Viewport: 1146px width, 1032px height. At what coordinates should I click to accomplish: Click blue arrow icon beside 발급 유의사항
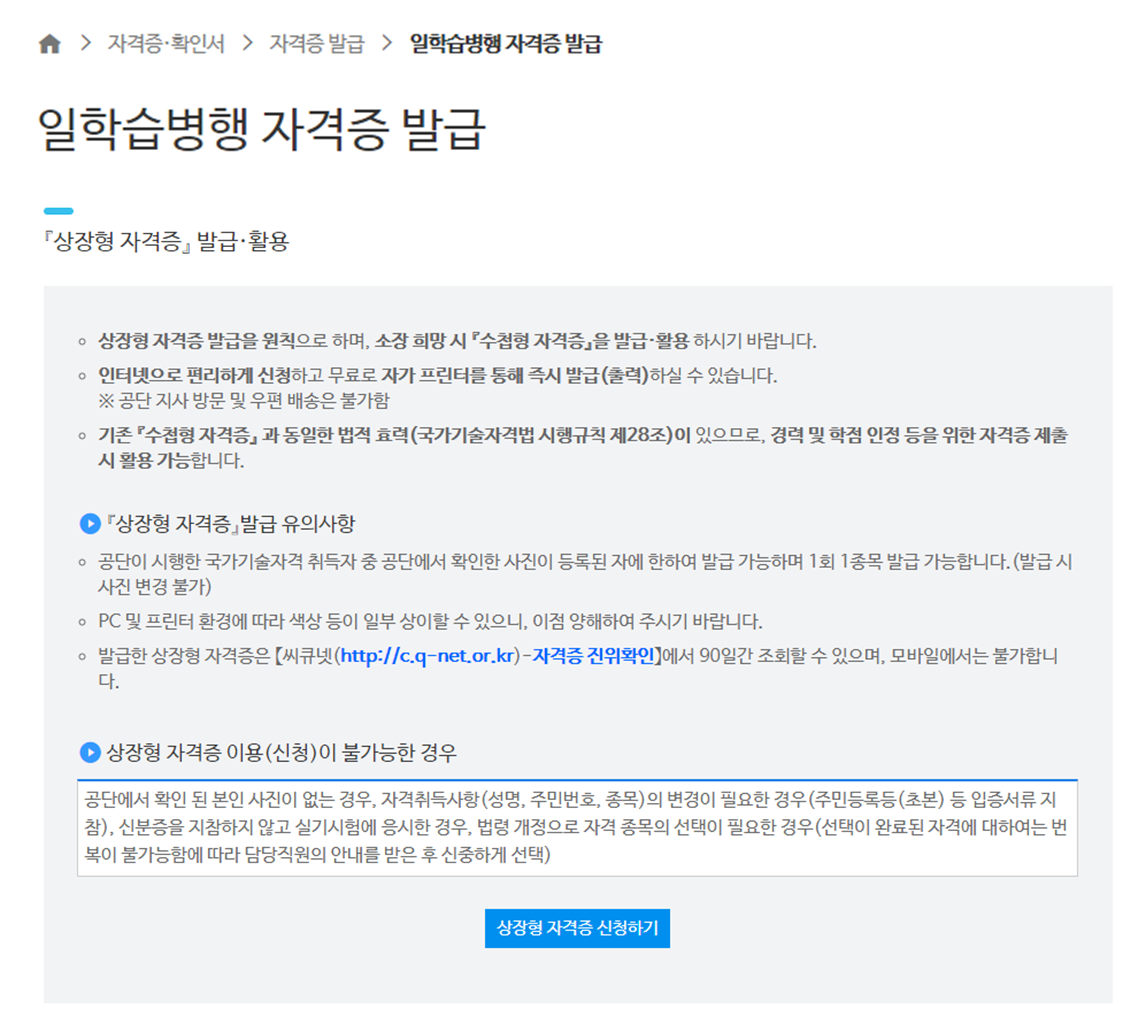click(x=90, y=524)
